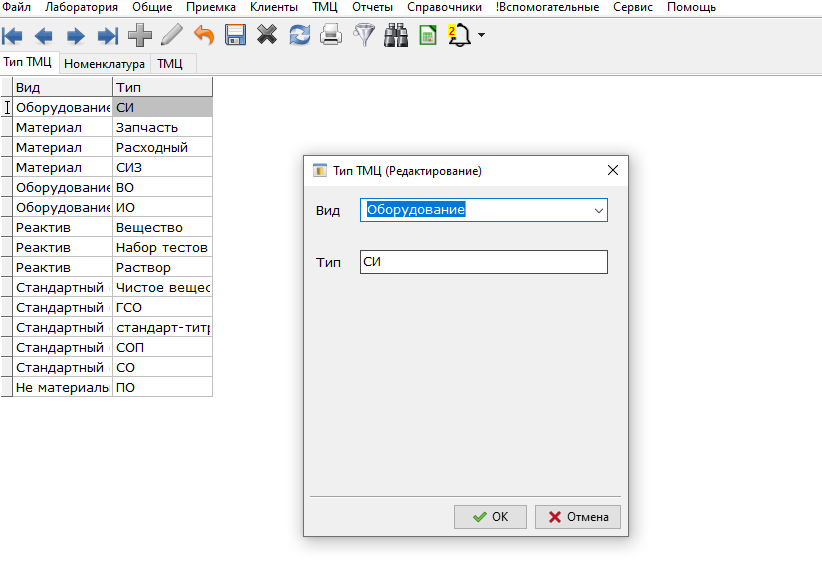Print with the printer icon

331,35
